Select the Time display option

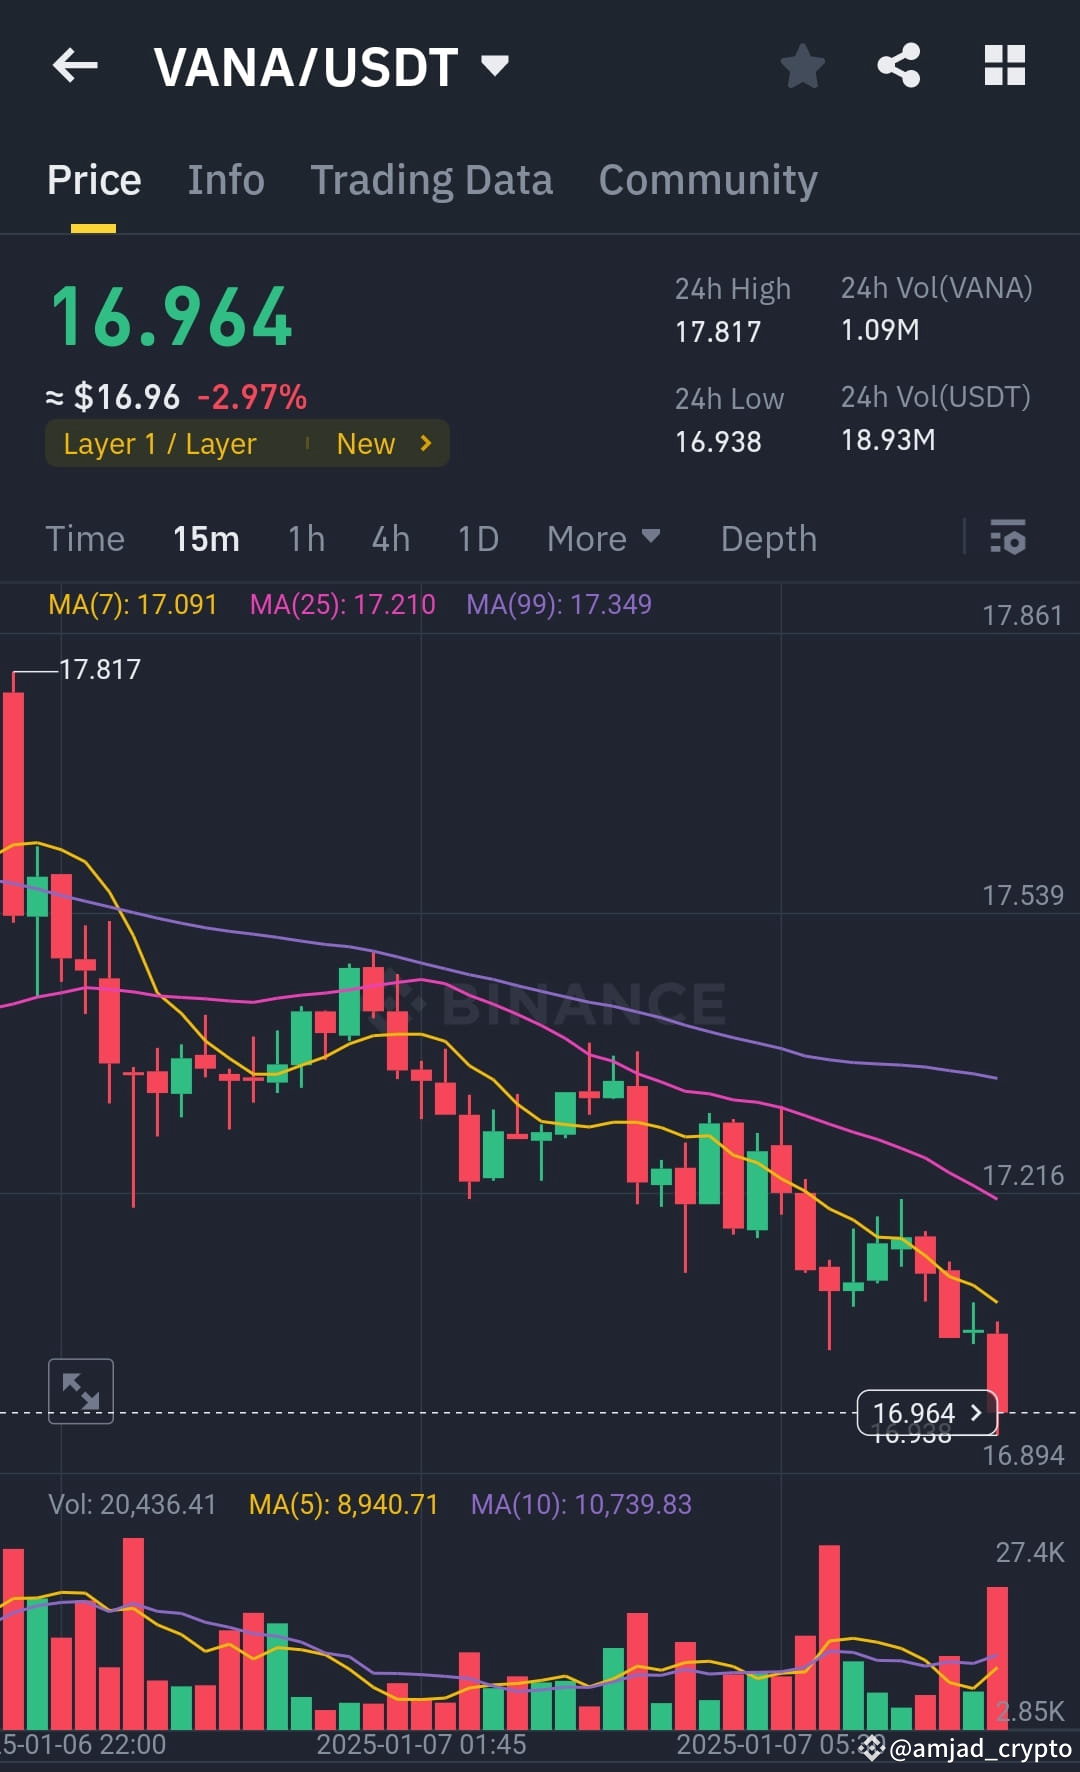click(x=85, y=538)
